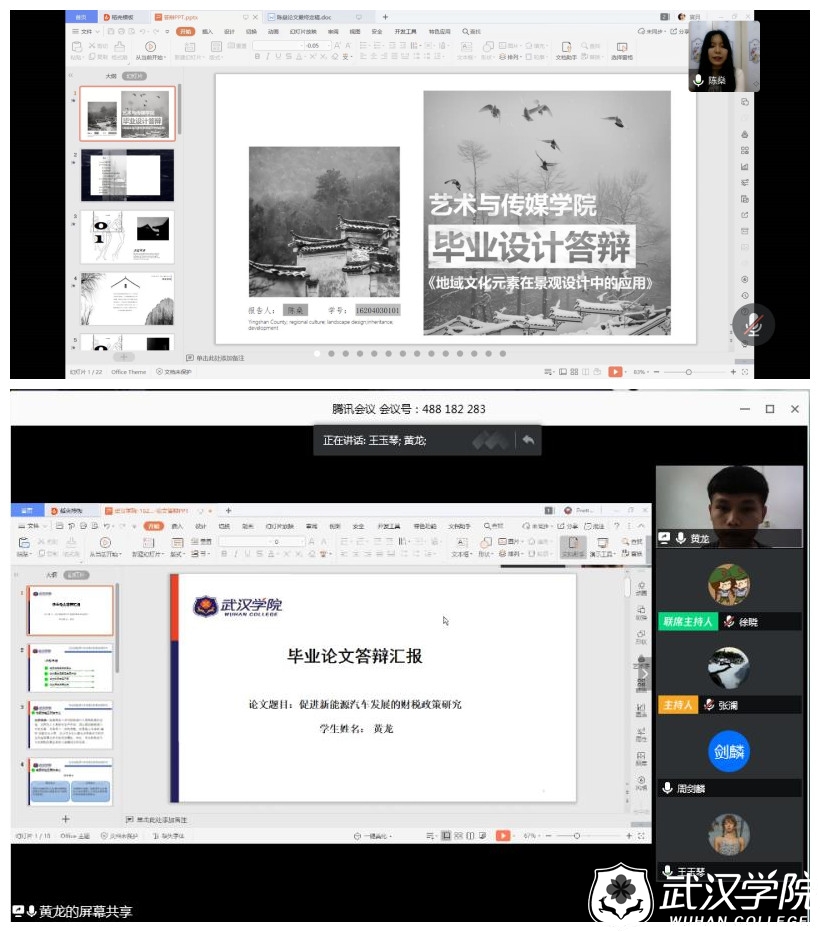Viewport: 820px width, 932px height.
Task: Click 黄龙's microphone icon on video tile
Action: (680, 538)
